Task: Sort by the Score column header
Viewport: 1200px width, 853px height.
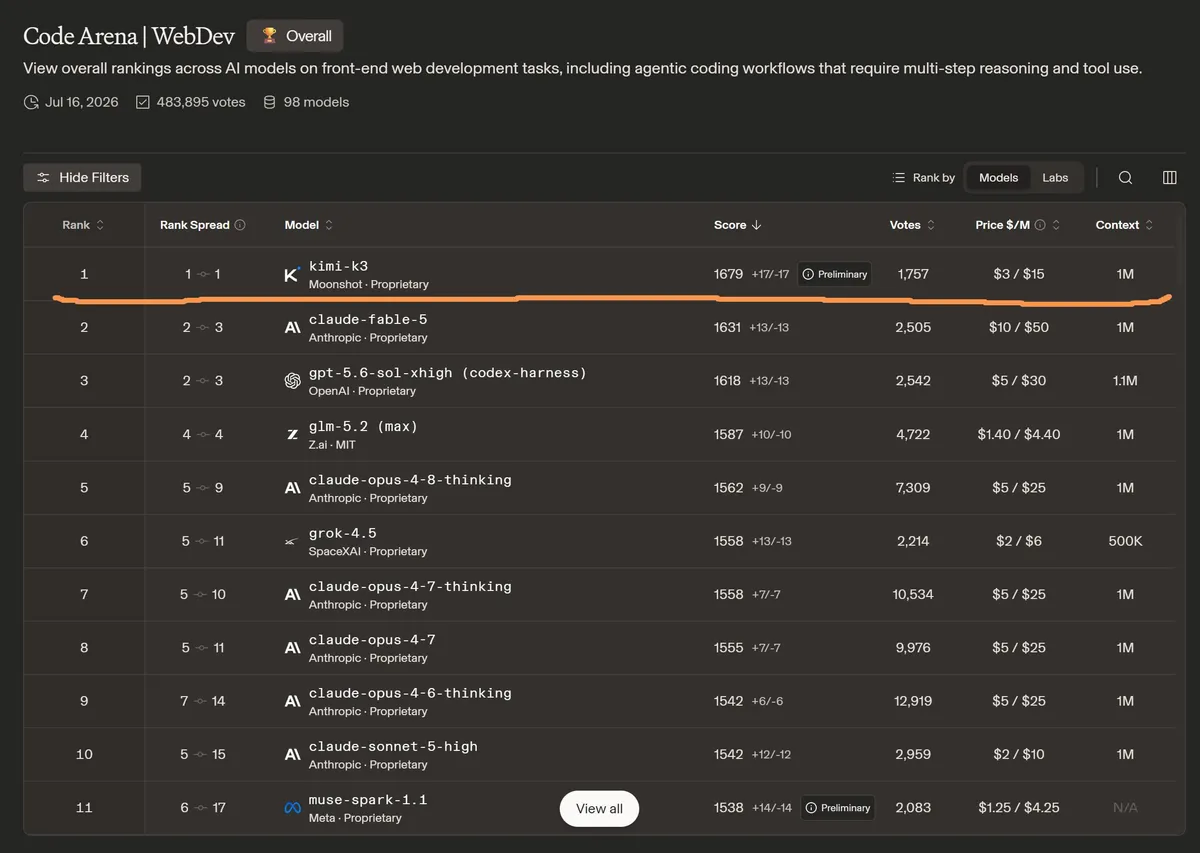Action: pos(738,225)
